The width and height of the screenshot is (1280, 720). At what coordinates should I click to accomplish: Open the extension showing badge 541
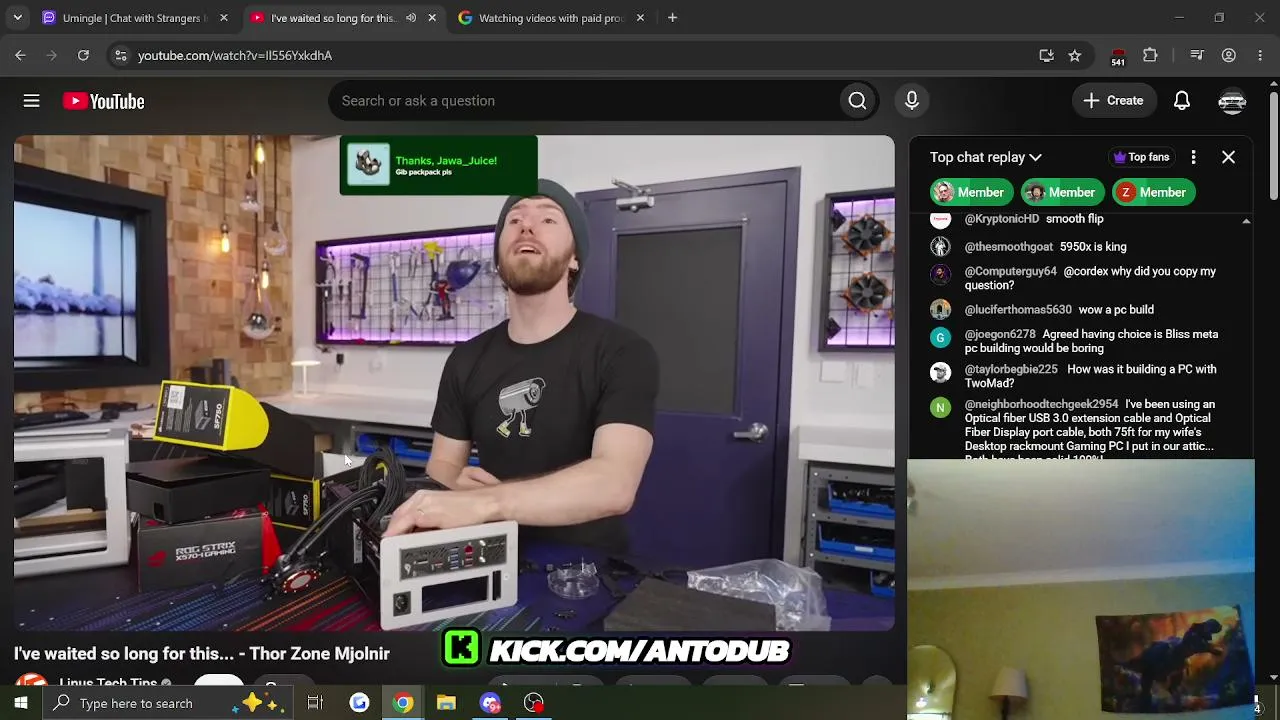1118,56
